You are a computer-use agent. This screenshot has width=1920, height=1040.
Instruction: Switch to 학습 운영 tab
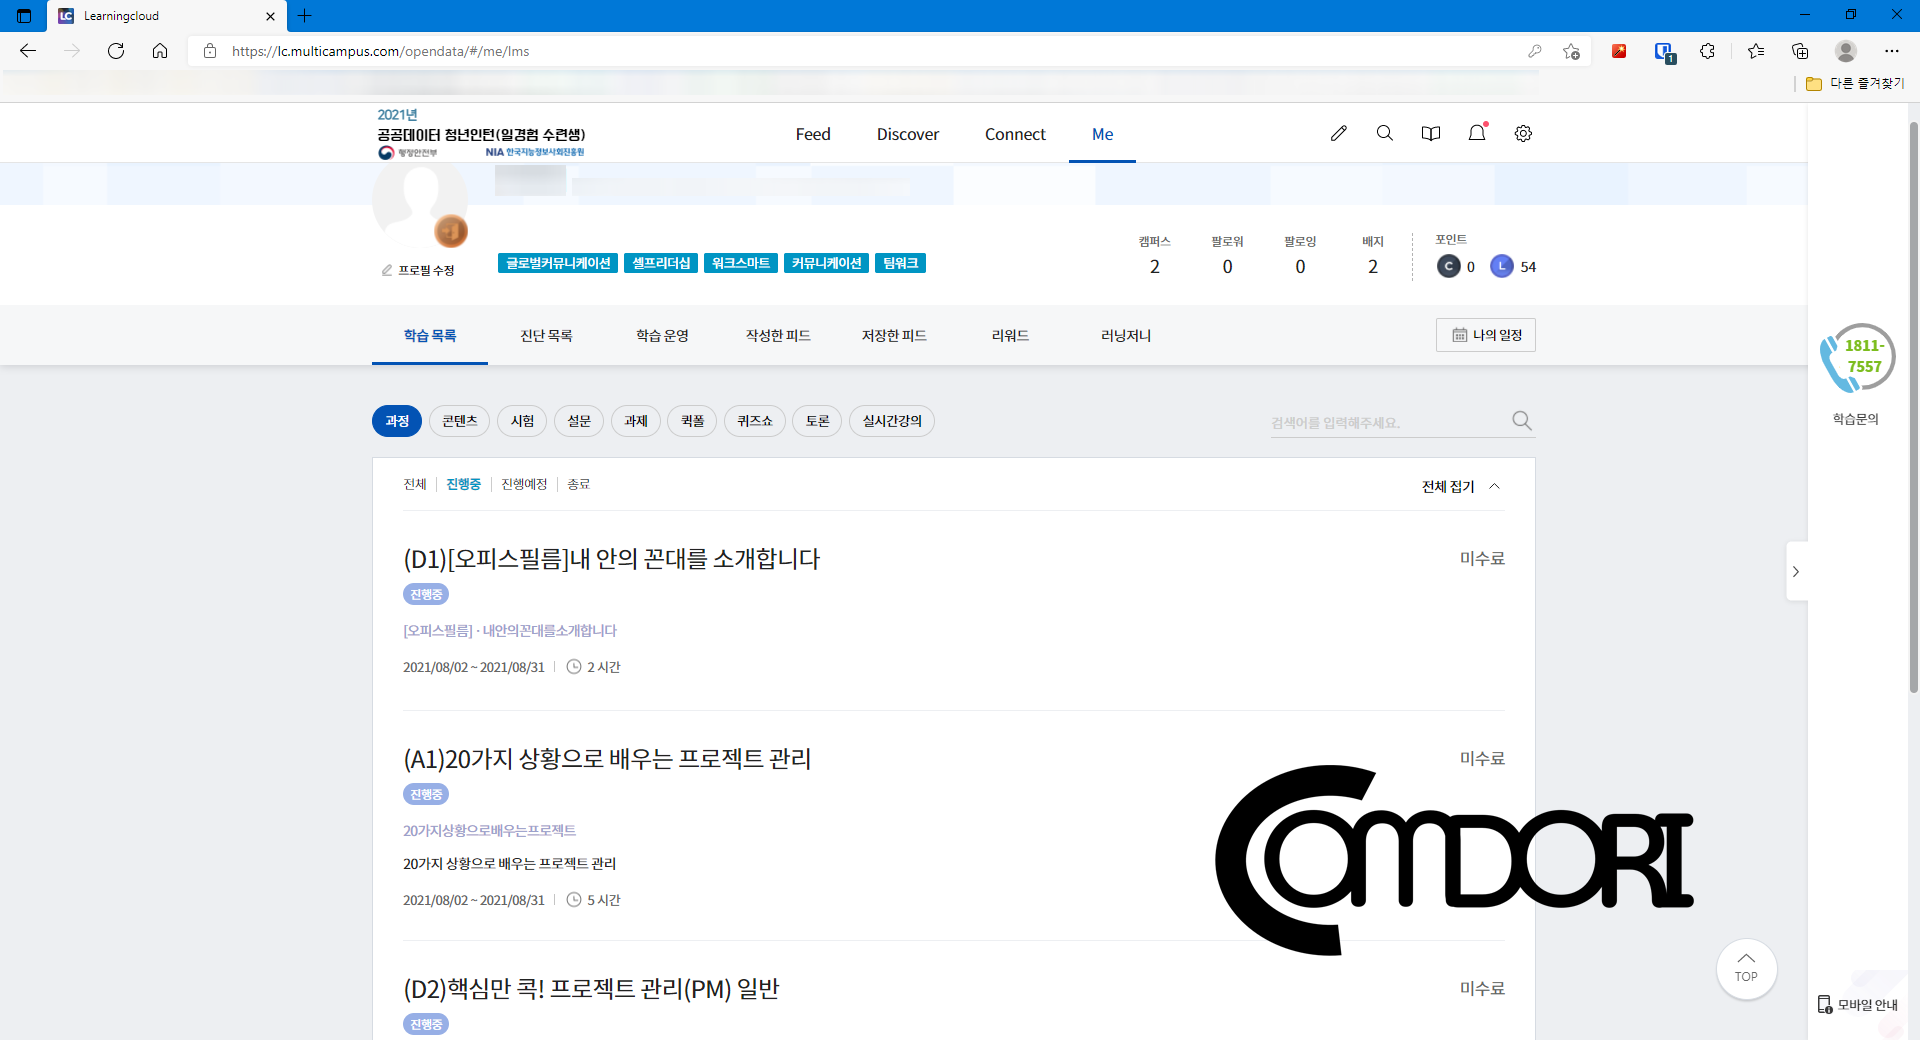(662, 336)
